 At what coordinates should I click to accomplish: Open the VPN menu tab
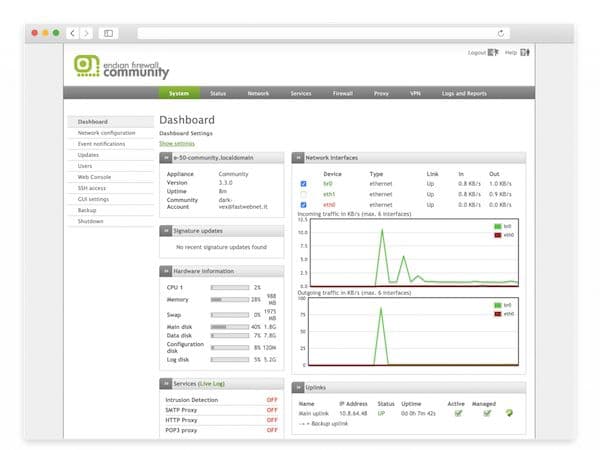[x=415, y=93]
